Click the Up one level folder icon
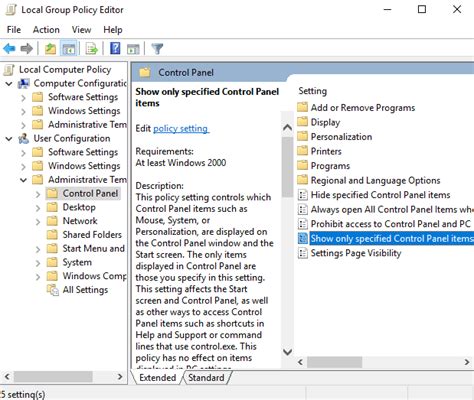 point(50,49)
